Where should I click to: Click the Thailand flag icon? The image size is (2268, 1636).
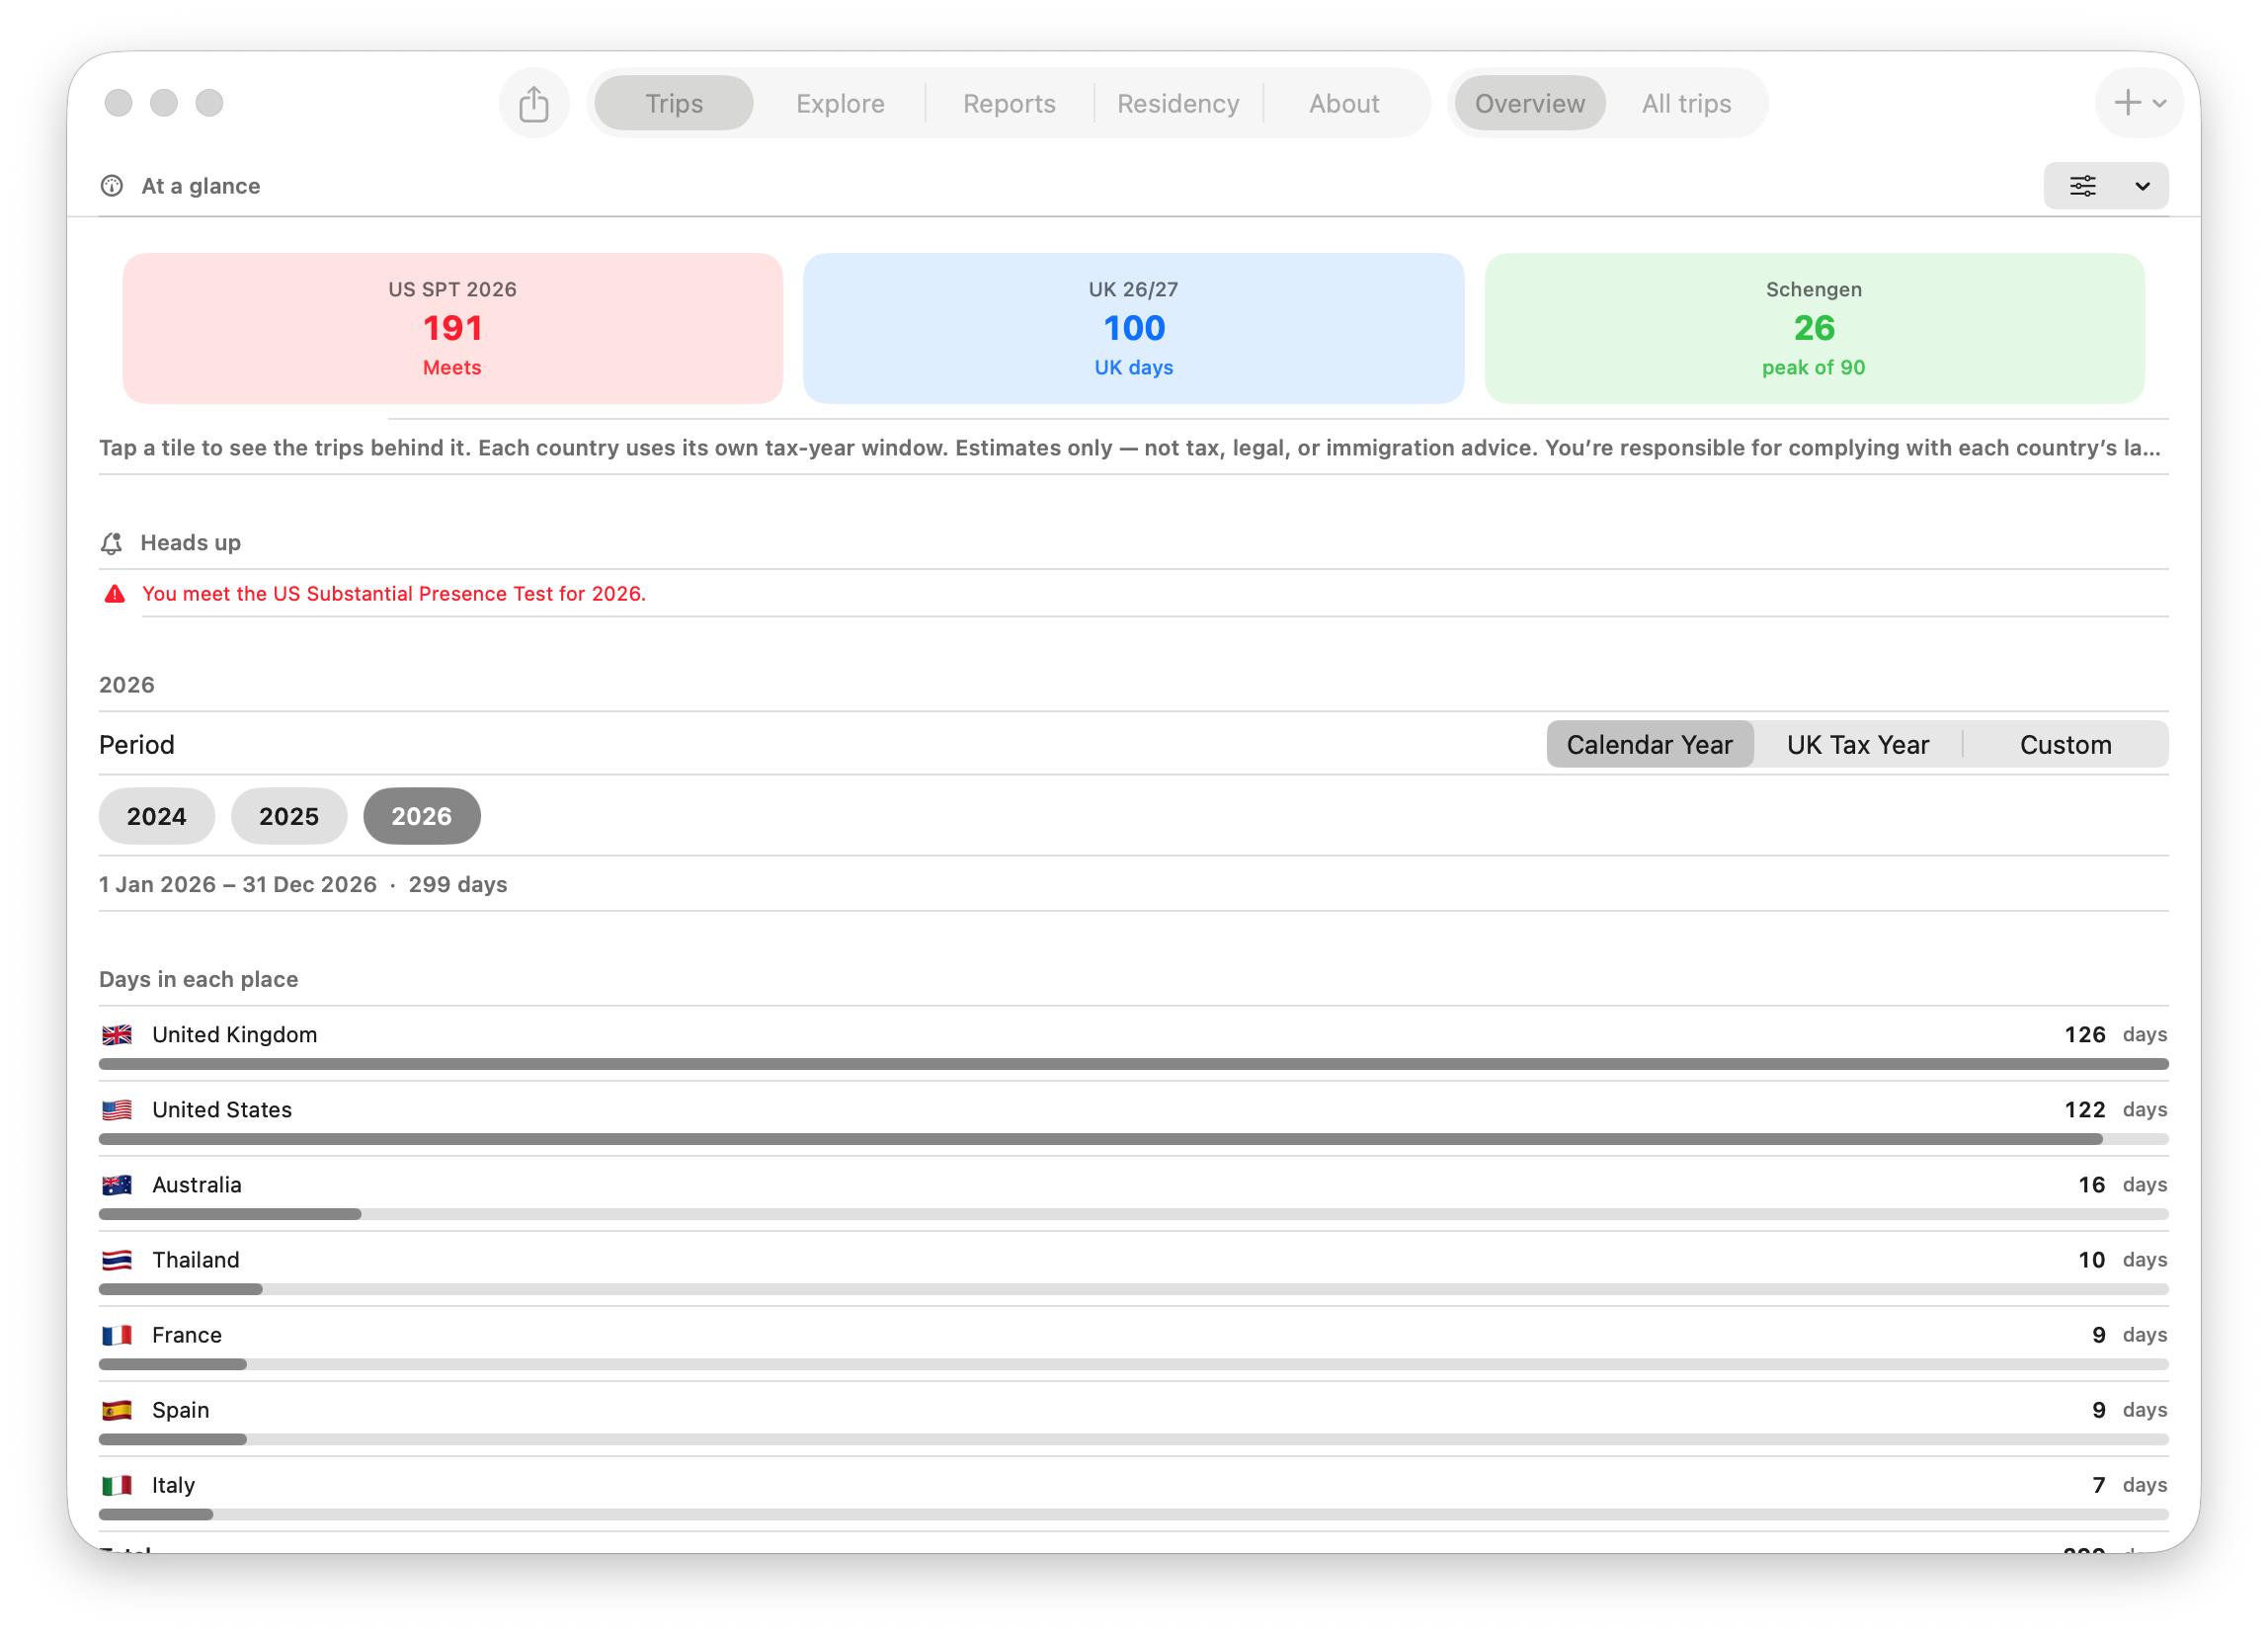click(x=117, y=1260)
